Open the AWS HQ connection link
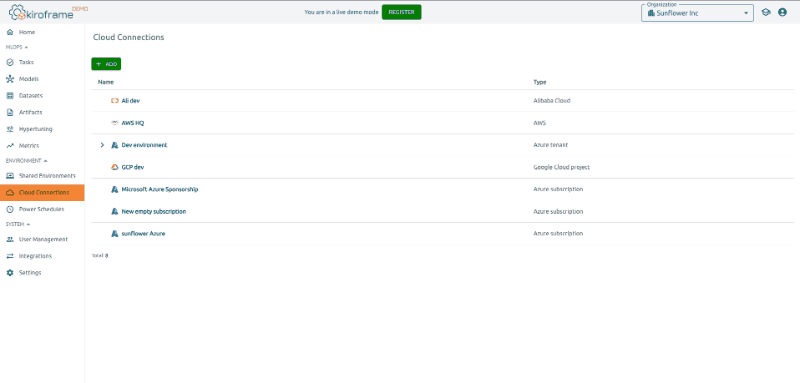800x383 pixels. (133, 123)
